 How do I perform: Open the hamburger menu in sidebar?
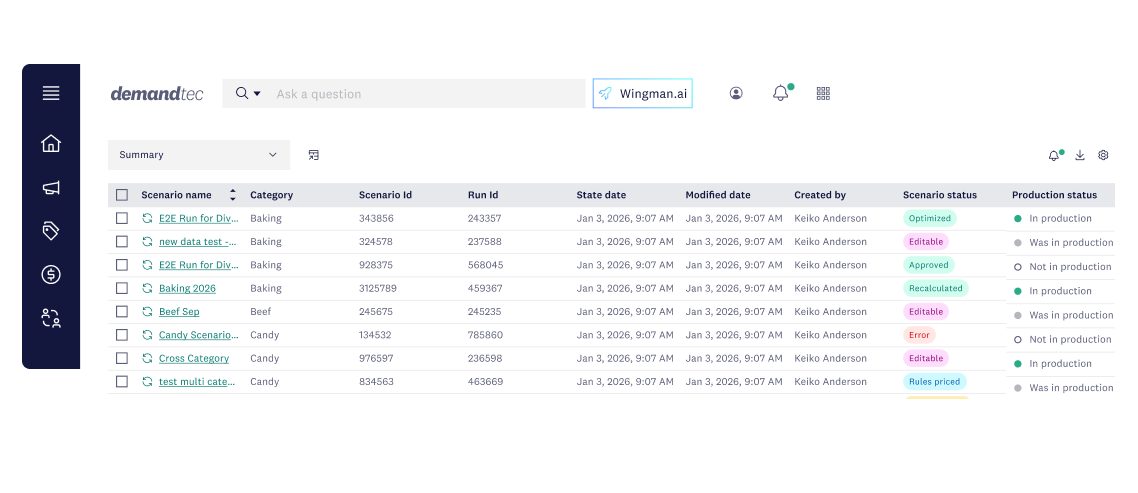(x=51, y=93)
